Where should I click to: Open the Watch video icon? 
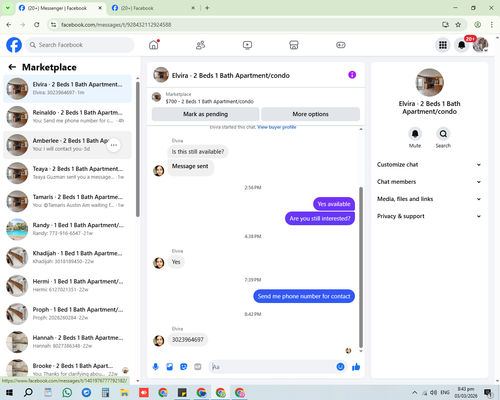247,45
